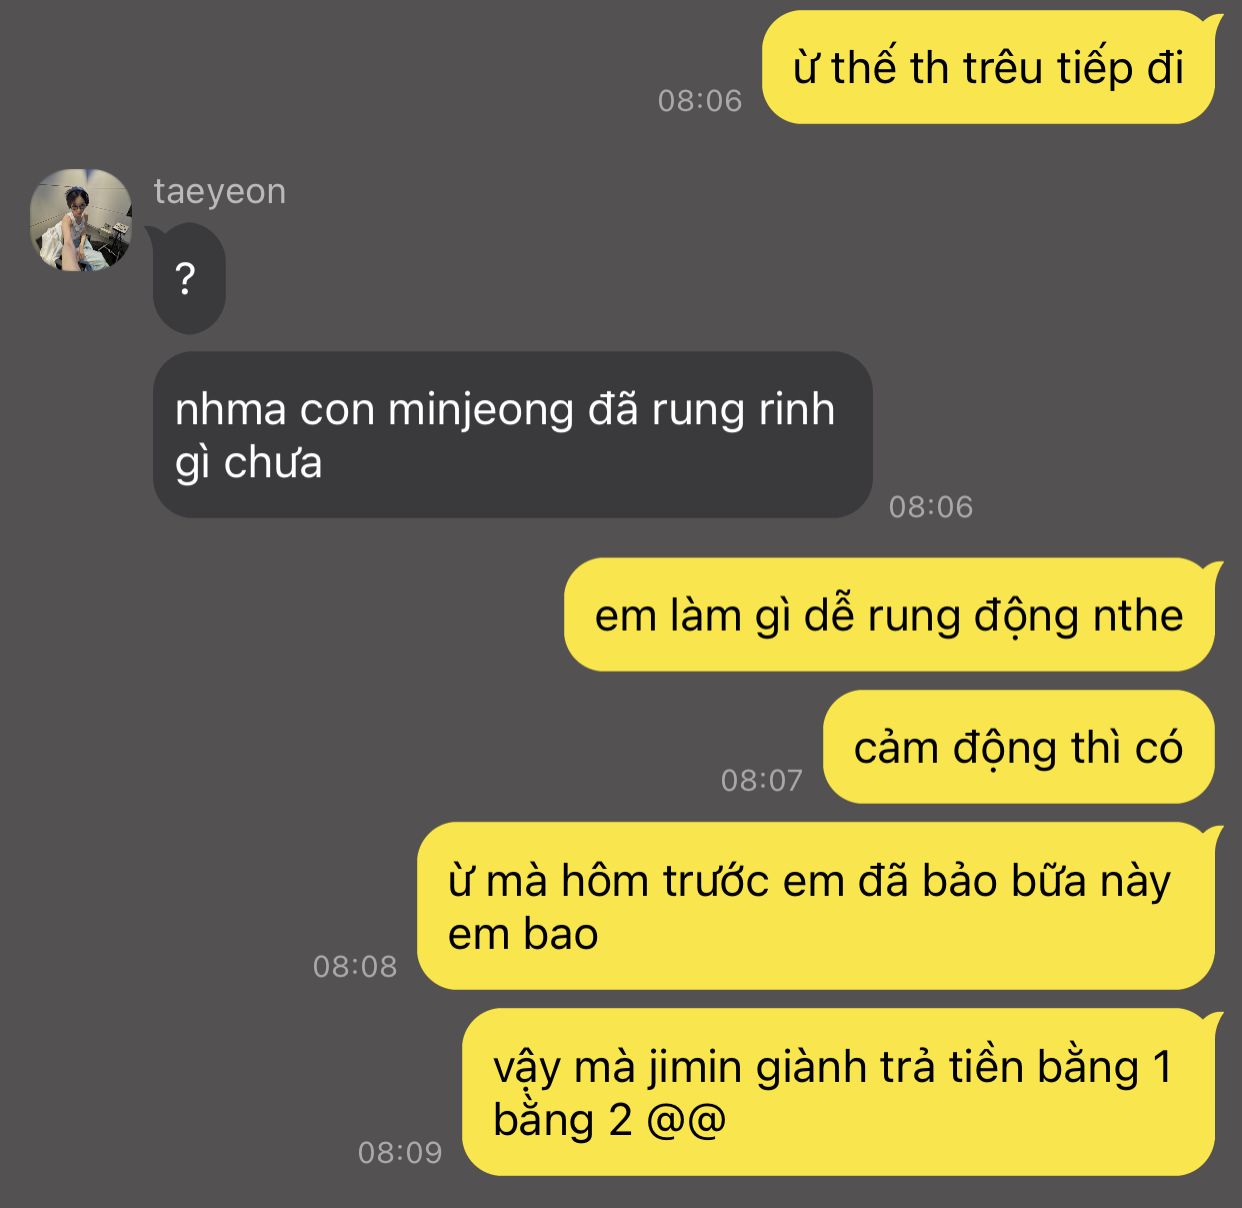
Task: Select the 'em làm gì dễ rung động nthe' bubble
Action: tap(889, 615)
